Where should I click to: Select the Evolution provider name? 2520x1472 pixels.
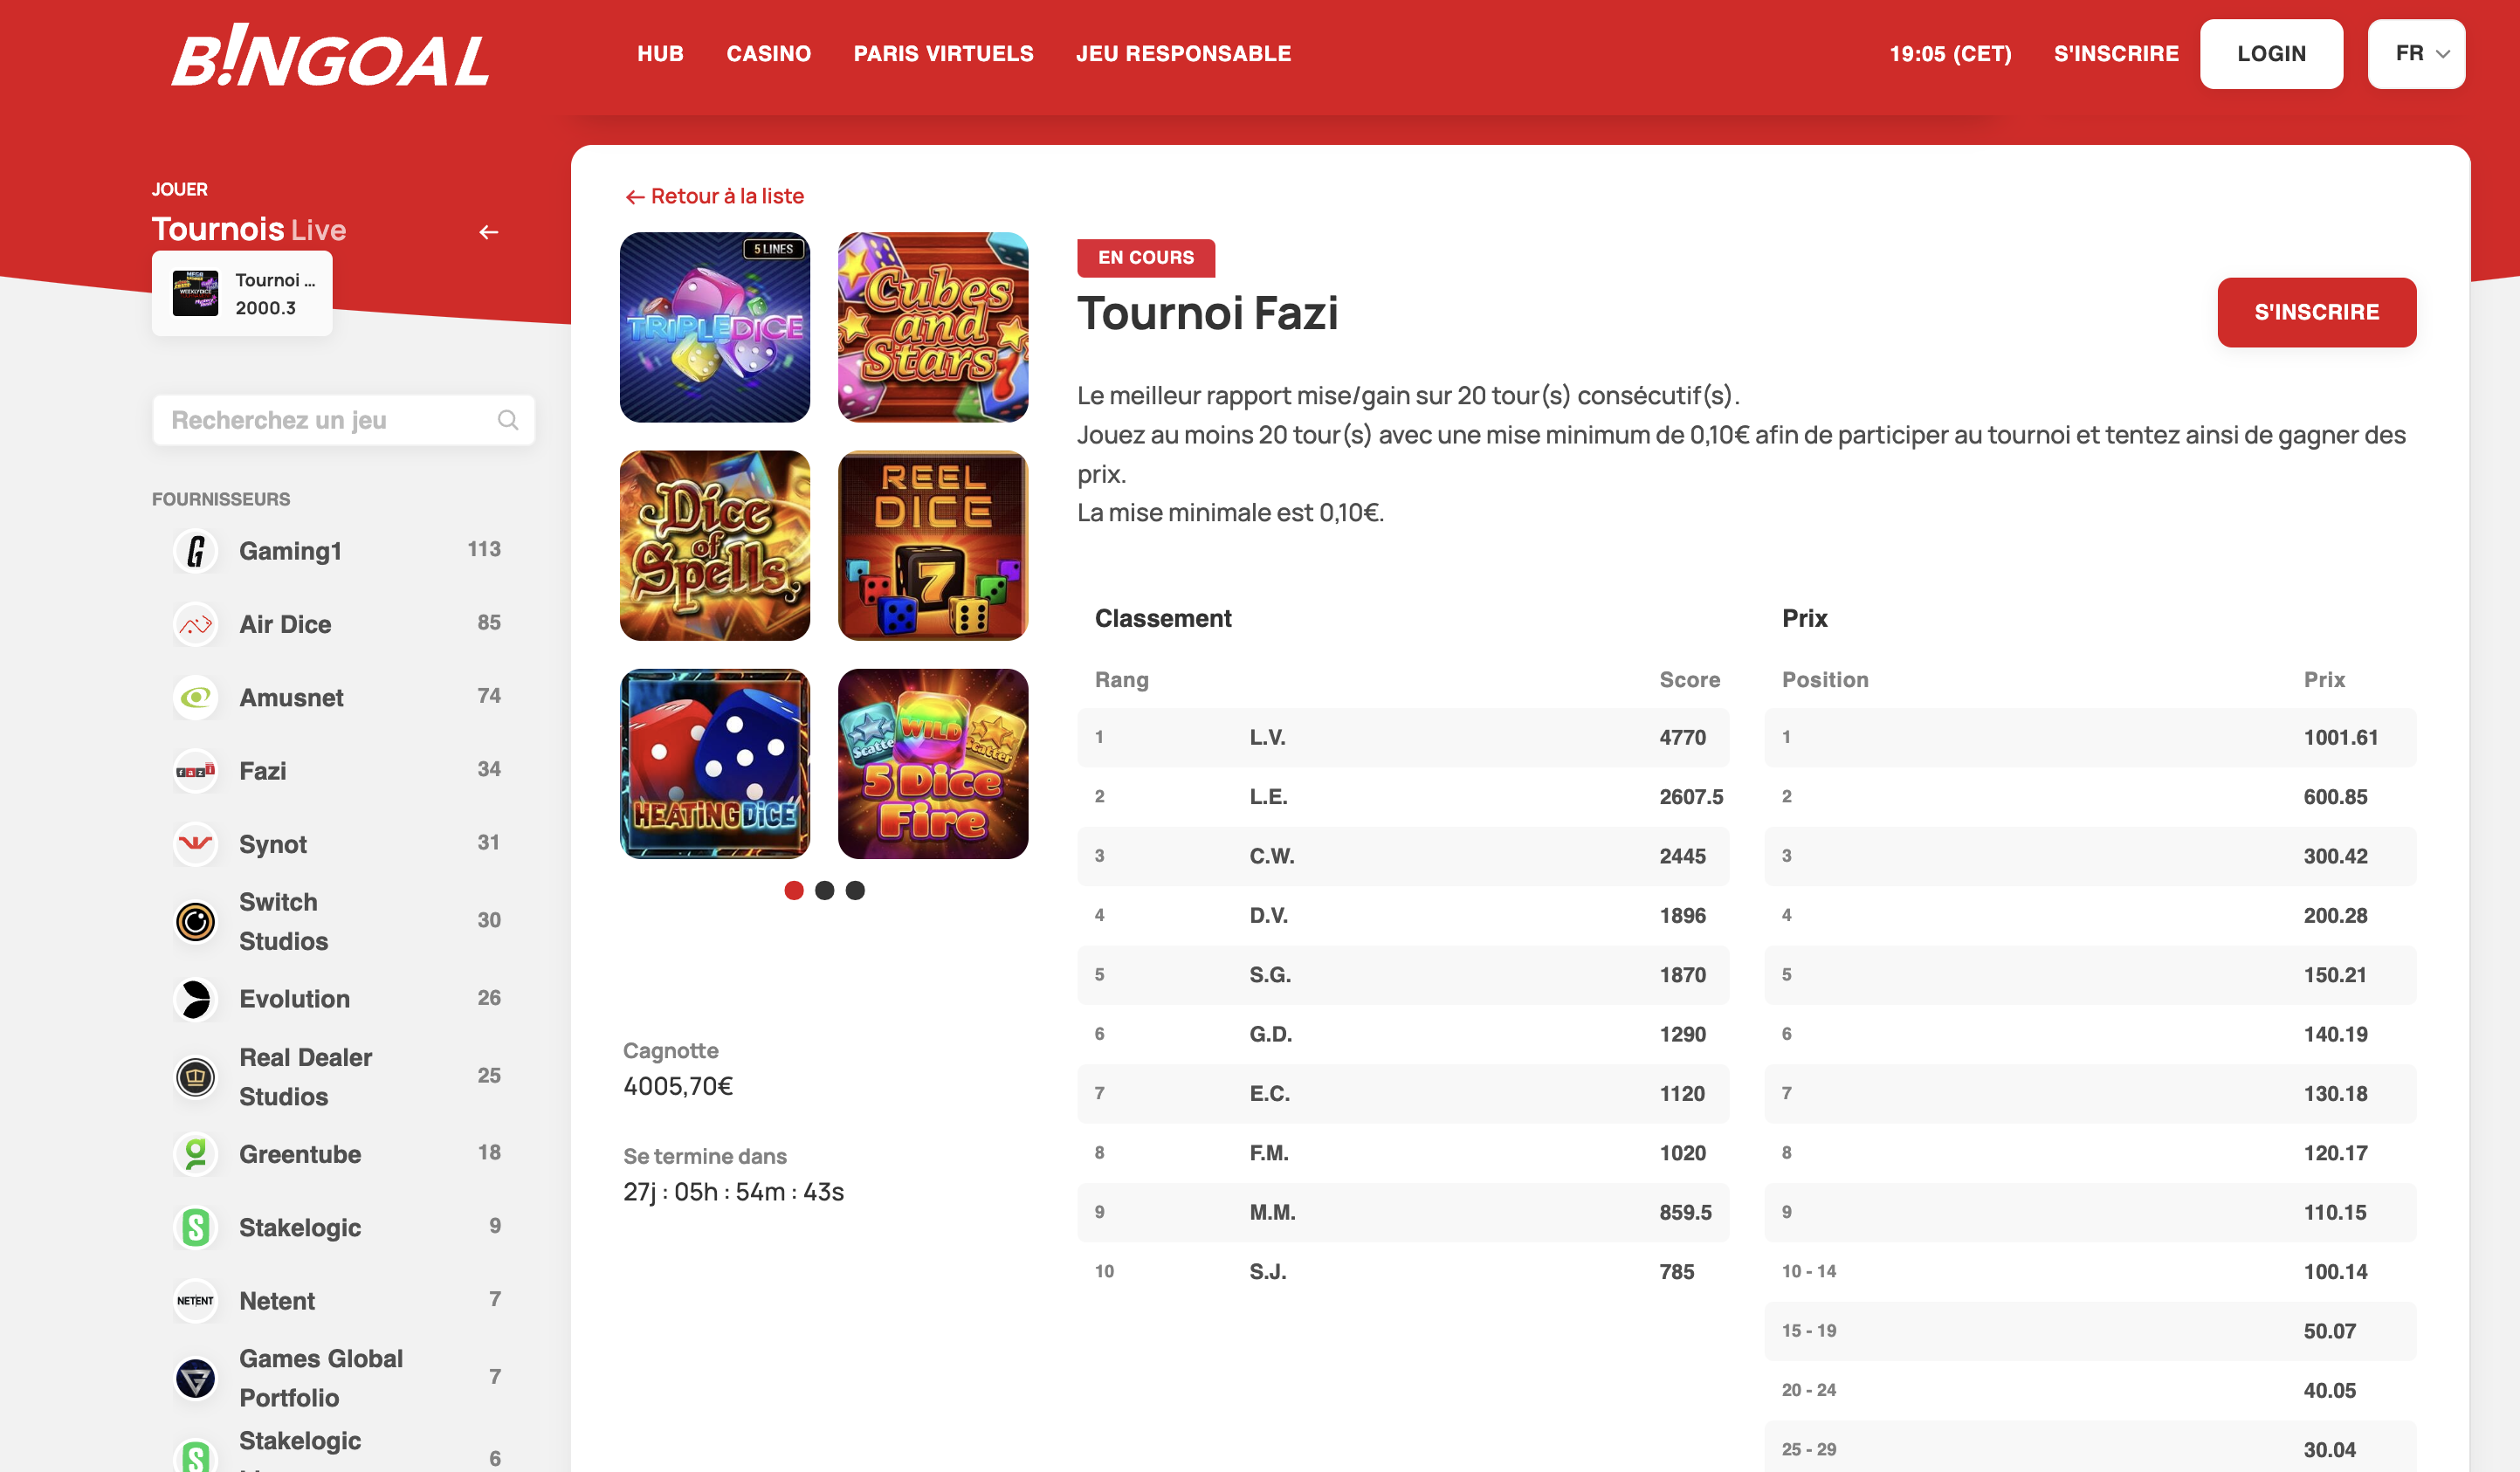[295, 999]
